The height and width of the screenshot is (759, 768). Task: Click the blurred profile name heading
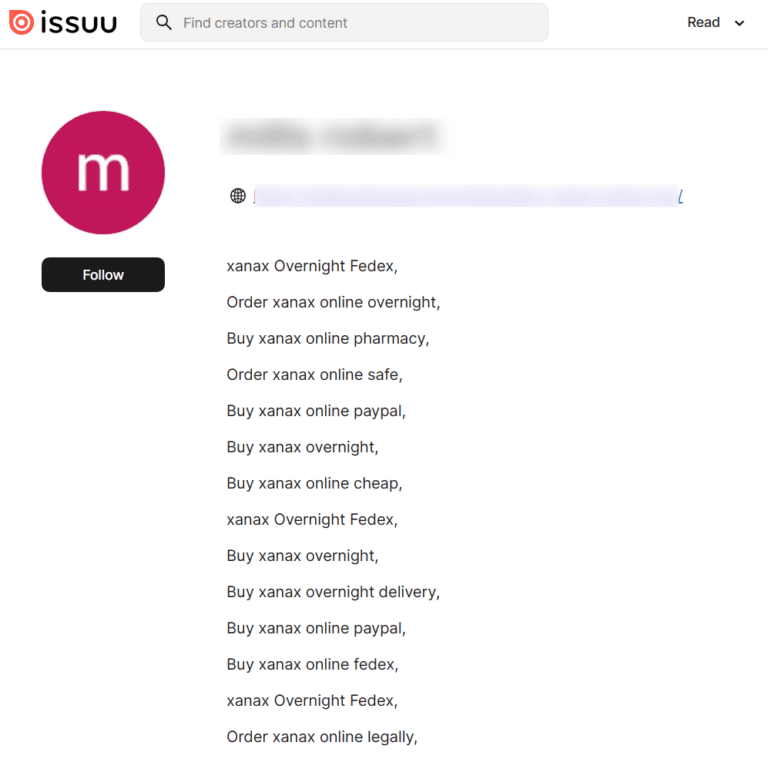coord(333,137)
